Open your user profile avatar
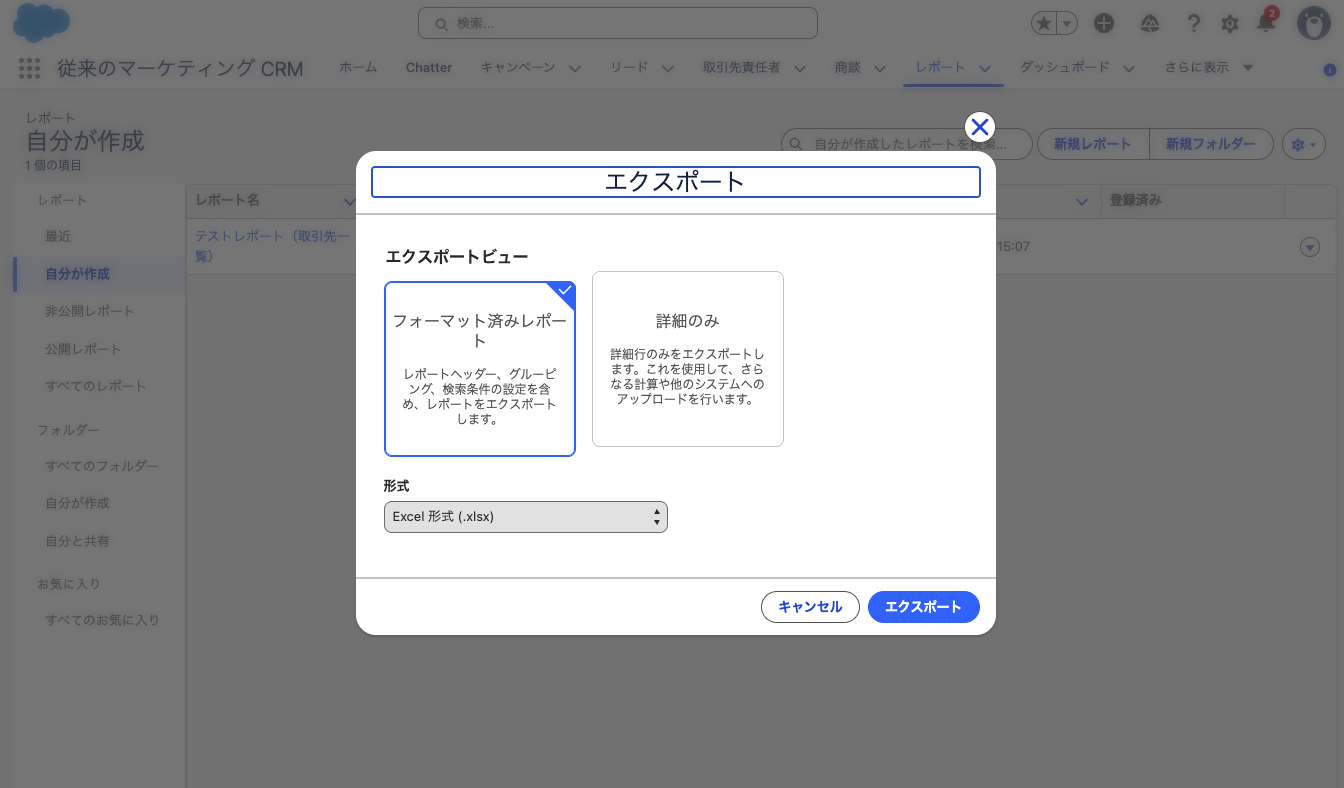Viewport: 1344px width, 788px height. (x=1315, y=24)
